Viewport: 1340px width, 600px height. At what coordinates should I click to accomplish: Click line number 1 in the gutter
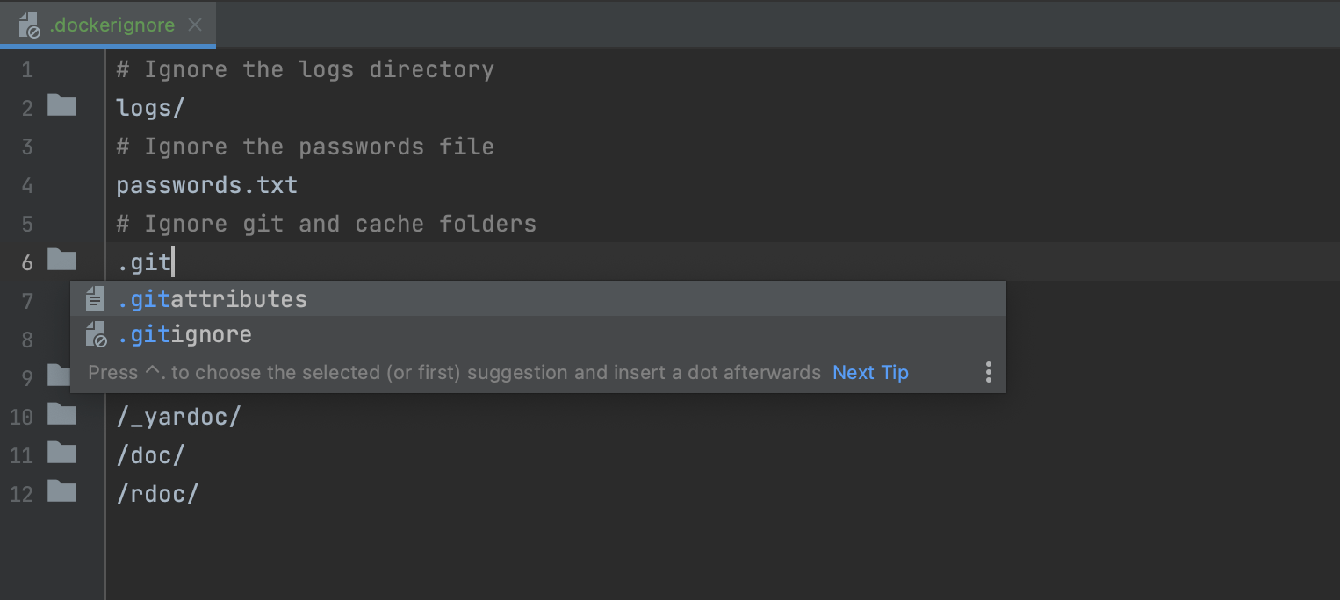(27, 70)
